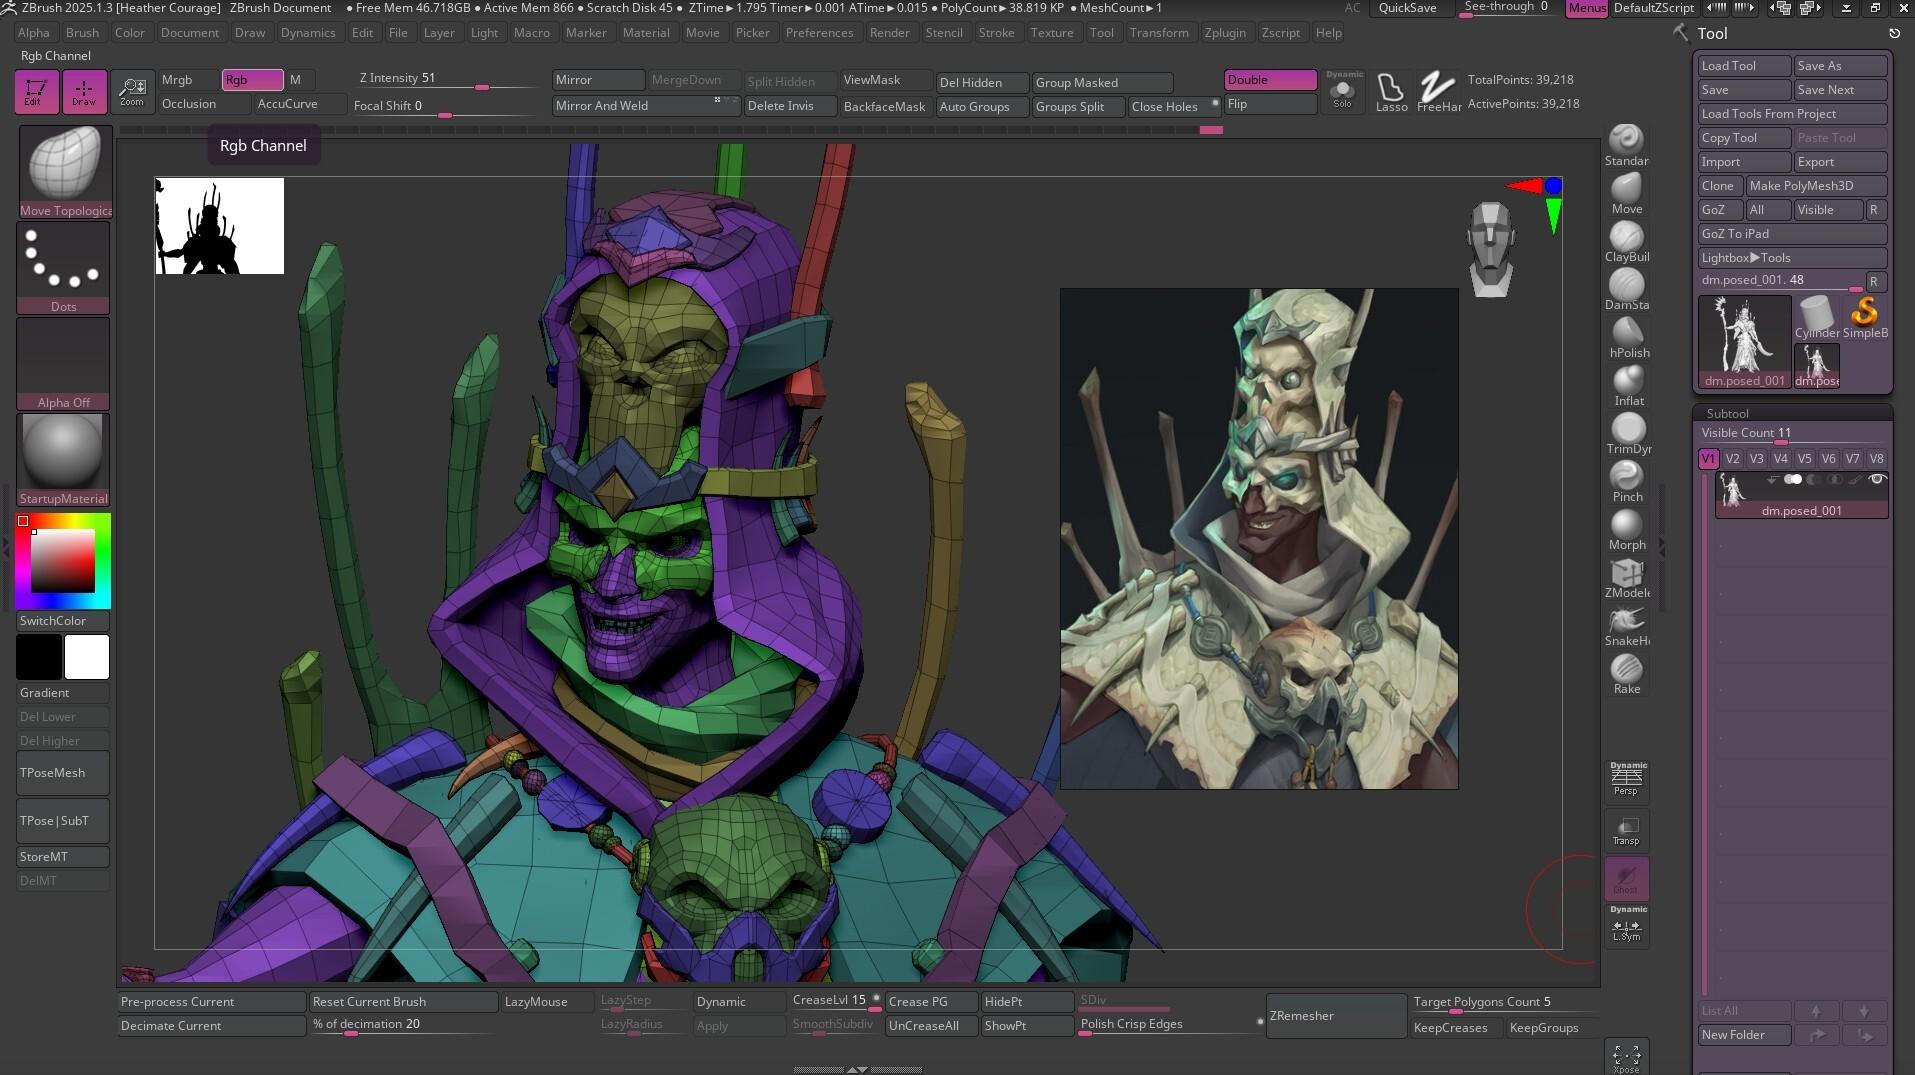Select the Rake brush
This screenshot has height=1075, width=1915.
click(x=1627, y=673)
